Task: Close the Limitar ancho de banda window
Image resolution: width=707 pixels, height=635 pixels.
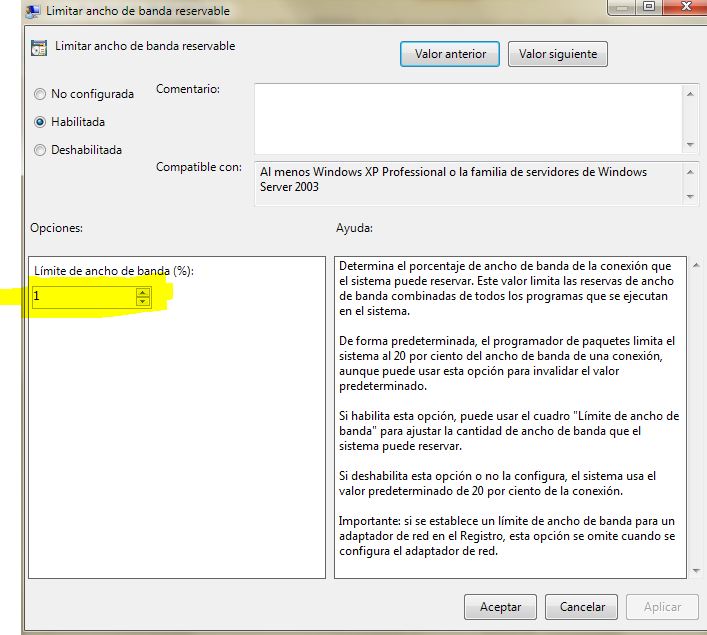Action: (686, 7)
